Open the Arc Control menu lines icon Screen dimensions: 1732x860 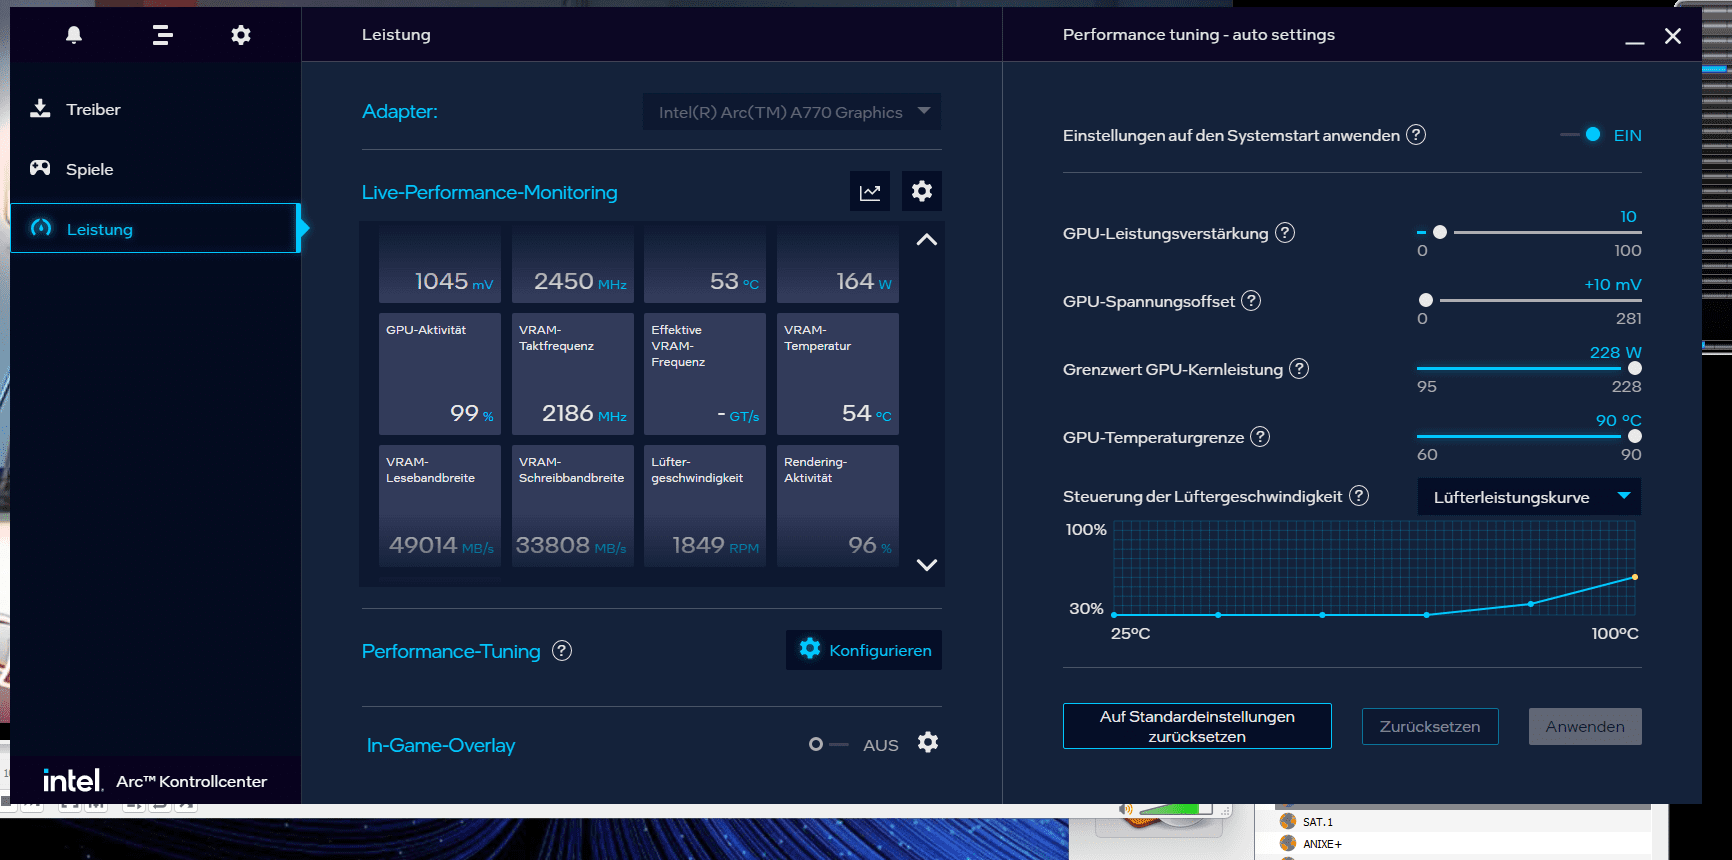click(x=162, y=35)
